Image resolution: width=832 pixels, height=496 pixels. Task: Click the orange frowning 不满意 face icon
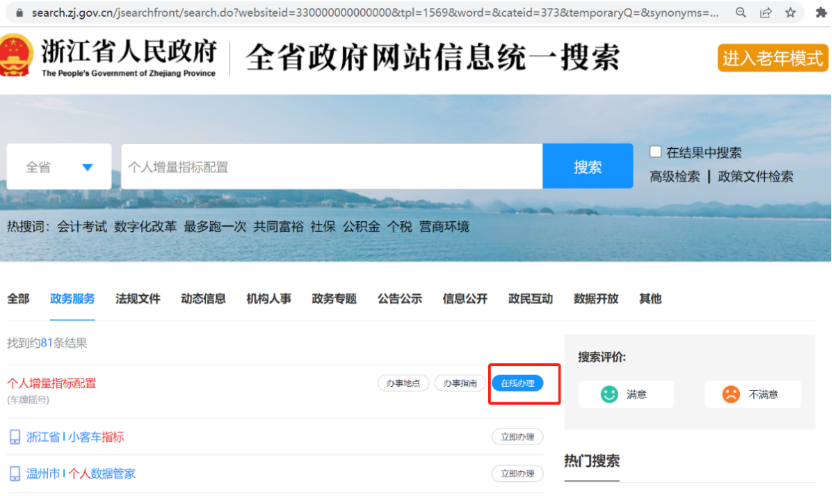732,394
